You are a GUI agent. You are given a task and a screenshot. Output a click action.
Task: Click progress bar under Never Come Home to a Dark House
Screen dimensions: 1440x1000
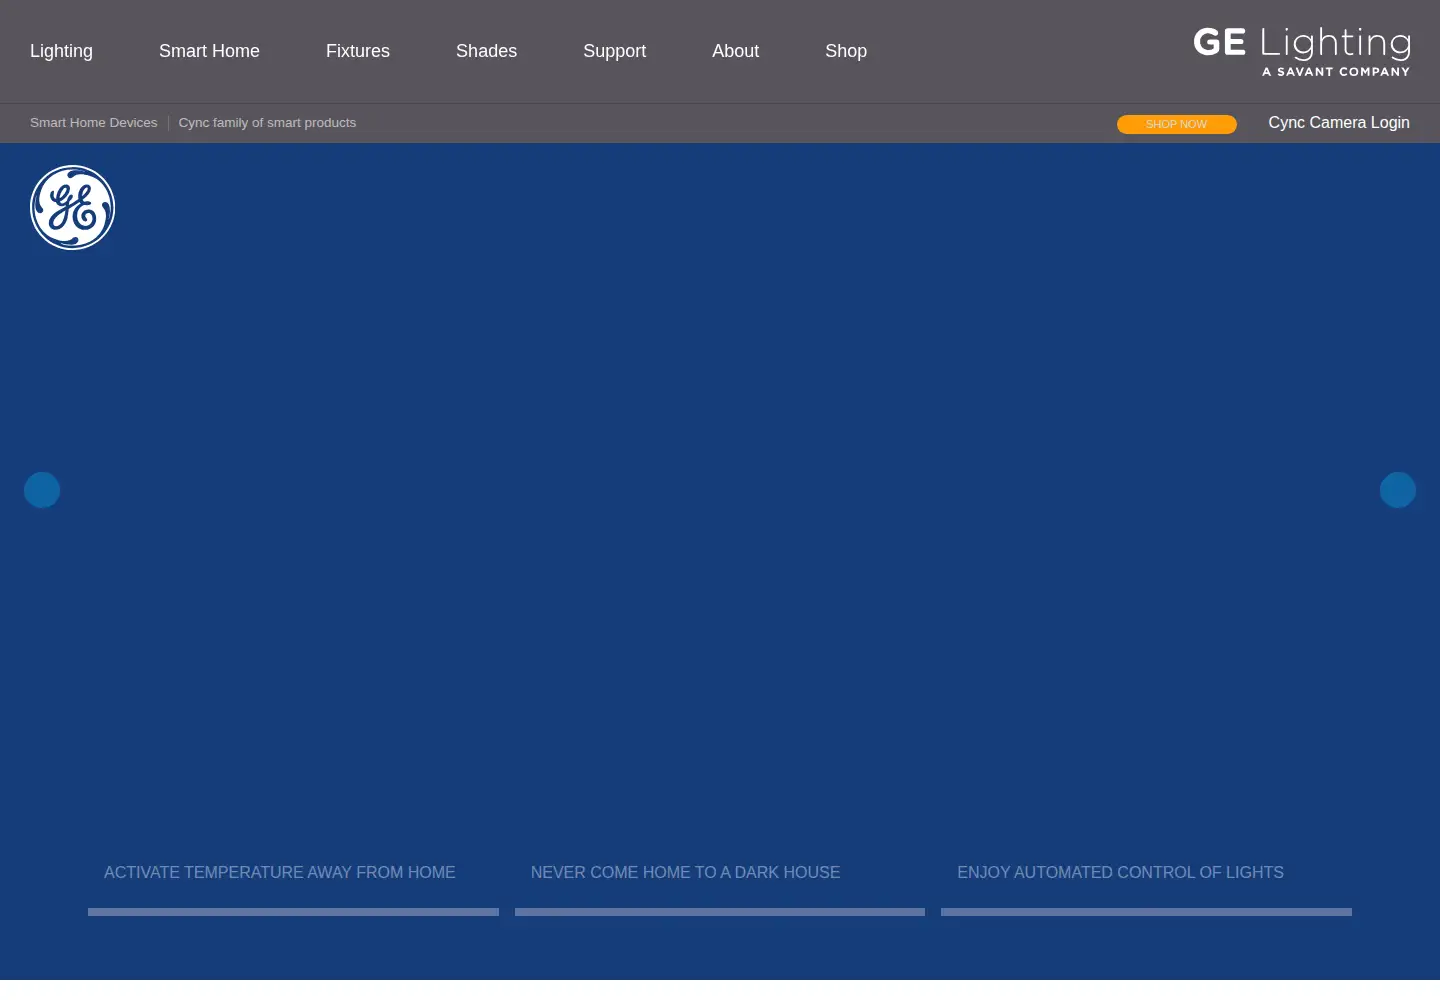pyautogui.click(x=720, y=912)
